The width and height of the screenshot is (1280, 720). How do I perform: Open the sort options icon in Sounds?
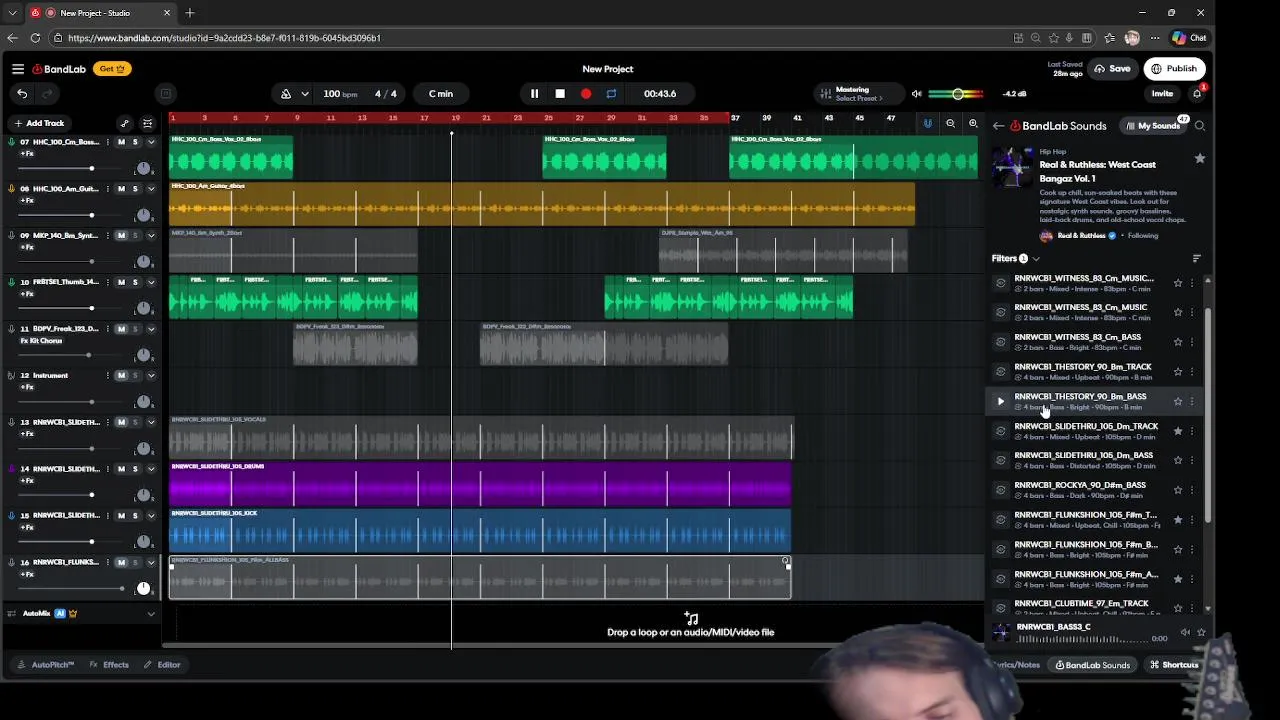click(x=1197, y=259)
